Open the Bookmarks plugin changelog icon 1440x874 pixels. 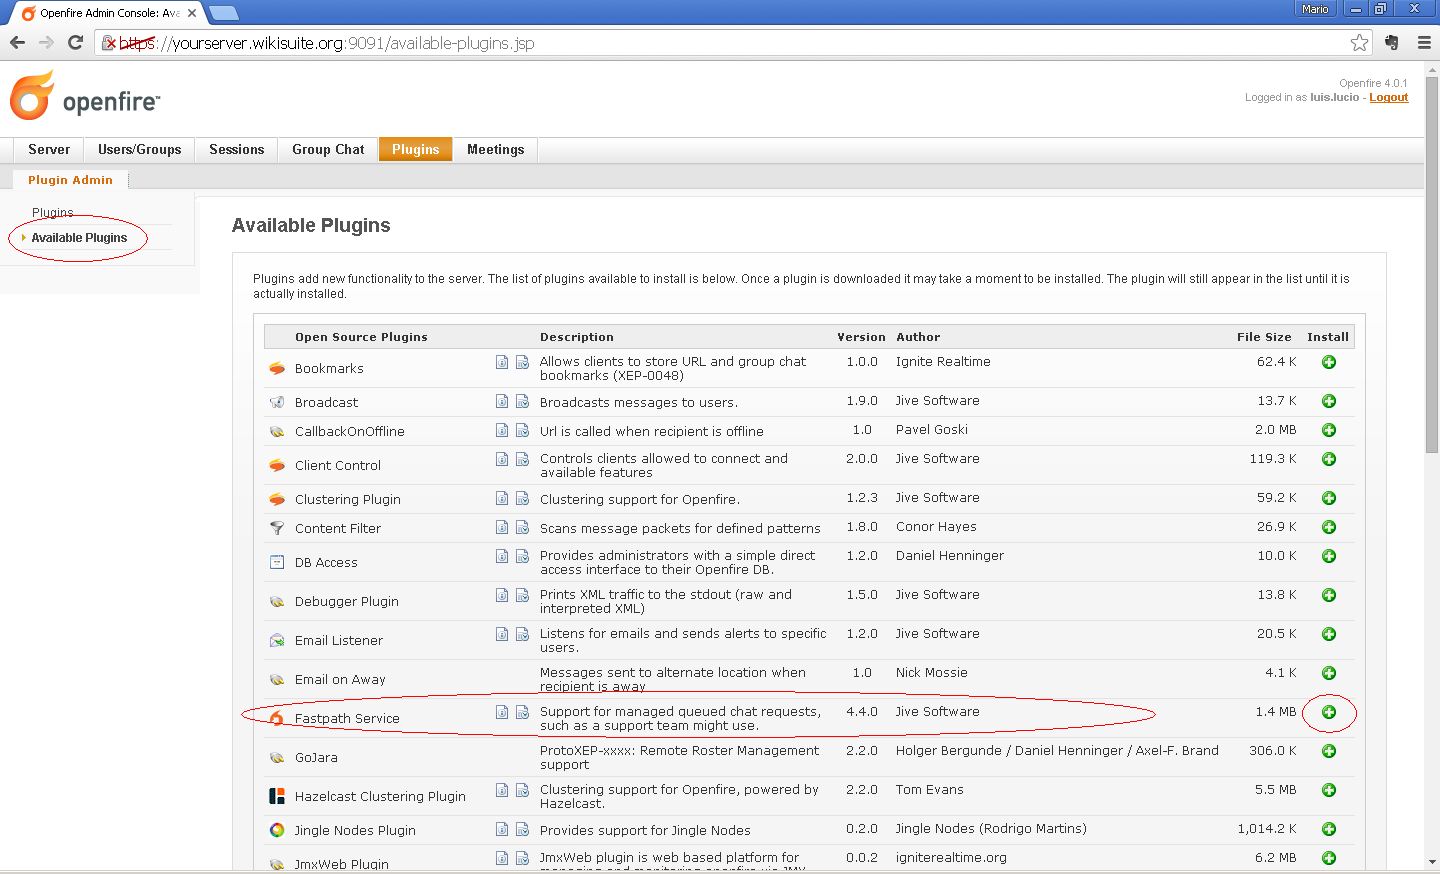(x=522, y=362)
